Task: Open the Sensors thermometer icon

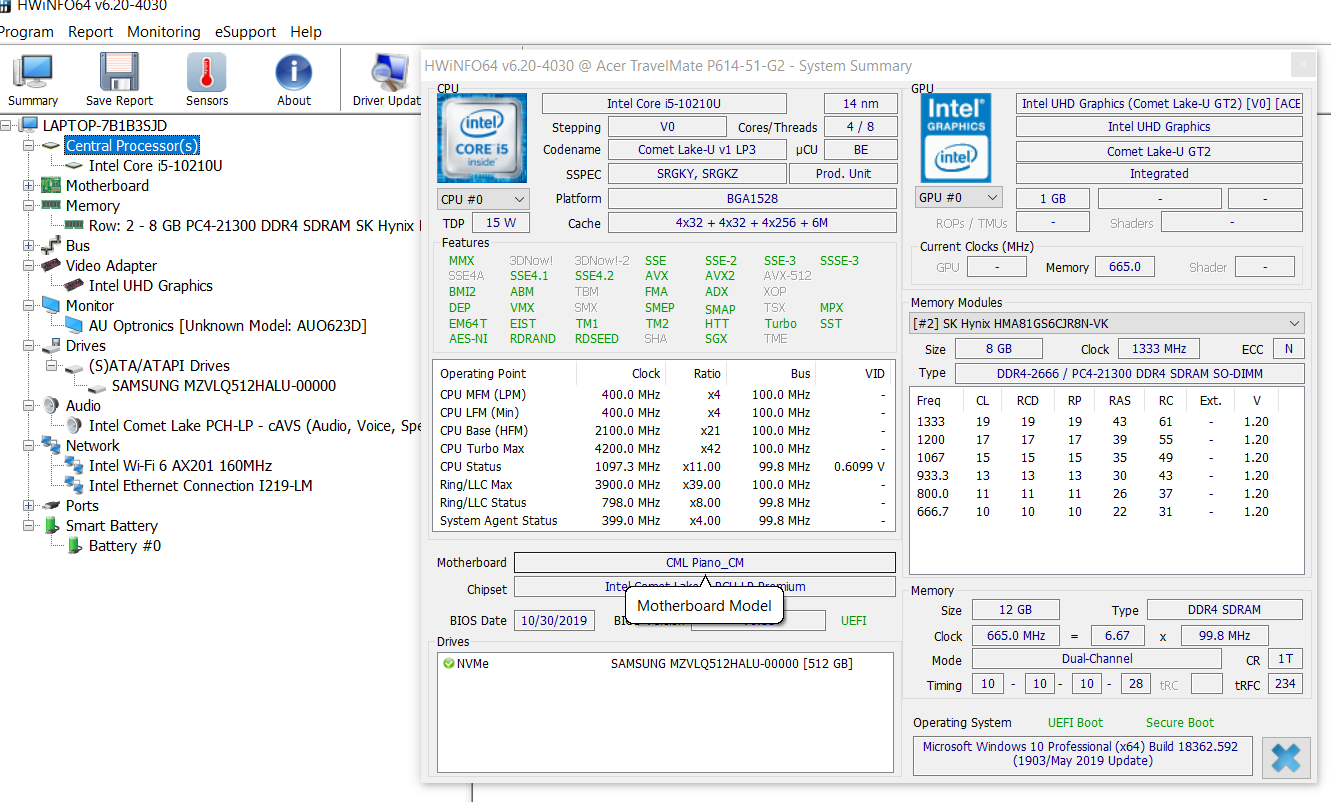Action: [207, 80]
